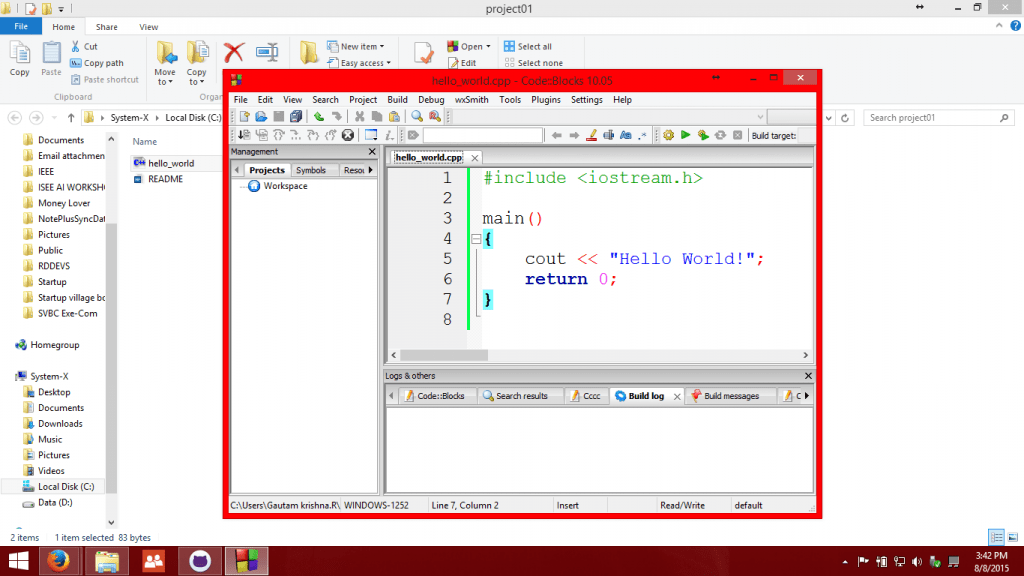Click the editor horizontal scrollbar thumb

pyautogui.click(x=444, y=355)
